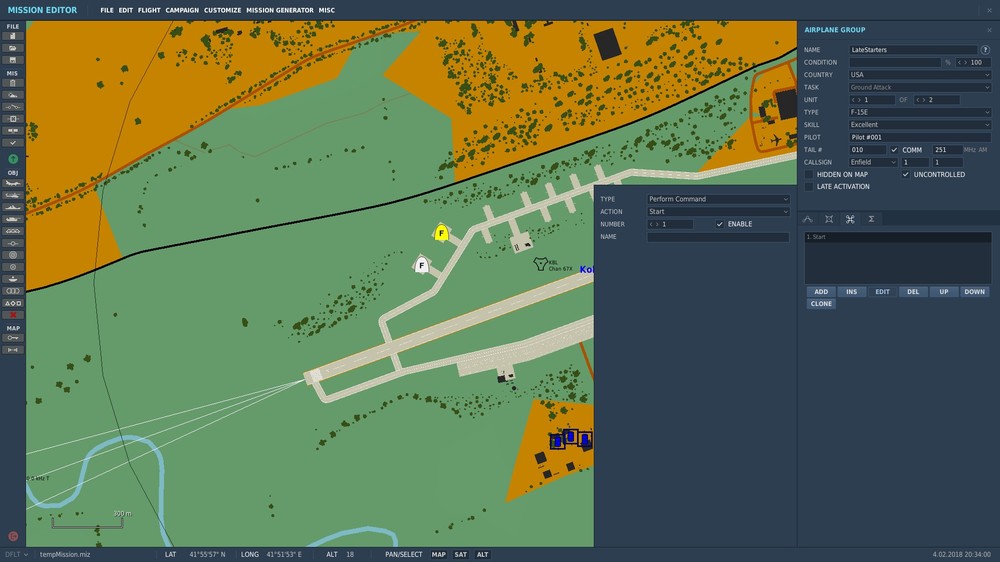This screenshot has height=562, width=1000.
Task: Open the Map options key icon
Action: pyautogui.click(x=12, y=338)
